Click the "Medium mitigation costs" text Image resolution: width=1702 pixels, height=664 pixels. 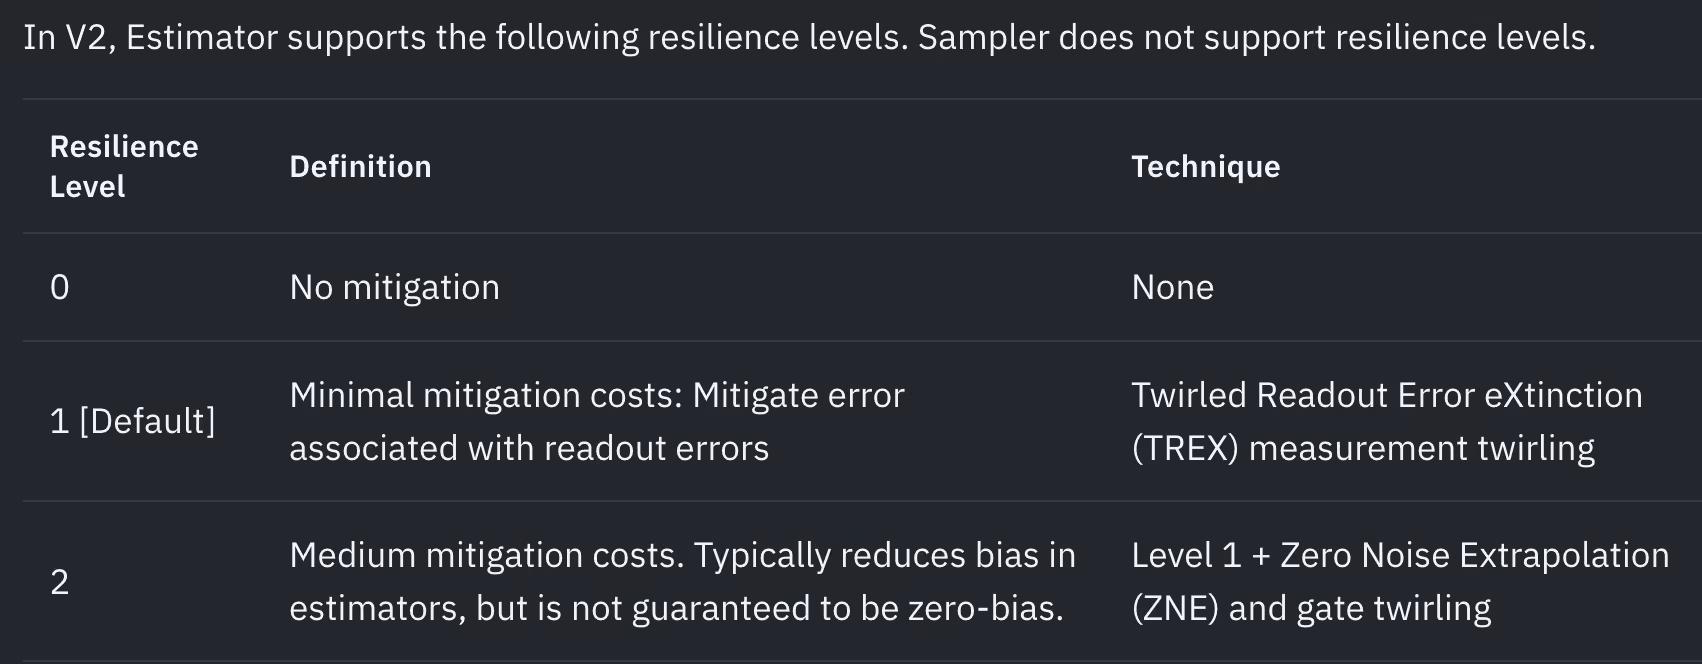(x=486, y=555)
